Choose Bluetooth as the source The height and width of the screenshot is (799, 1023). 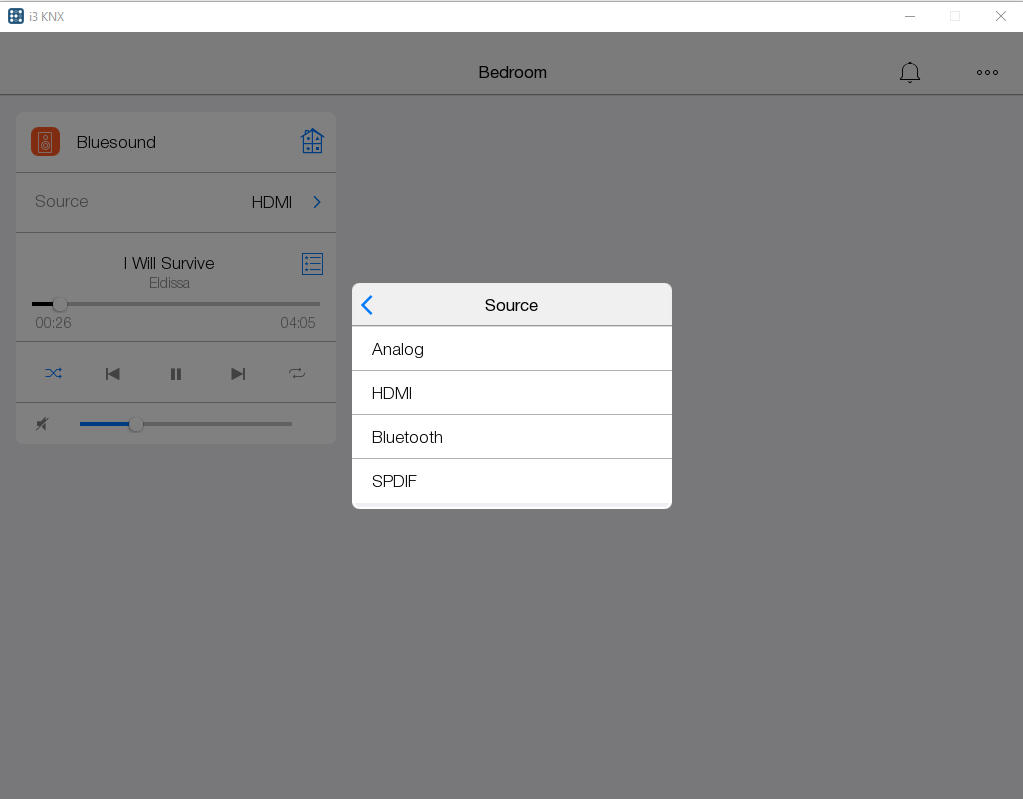tap(511, 437)
